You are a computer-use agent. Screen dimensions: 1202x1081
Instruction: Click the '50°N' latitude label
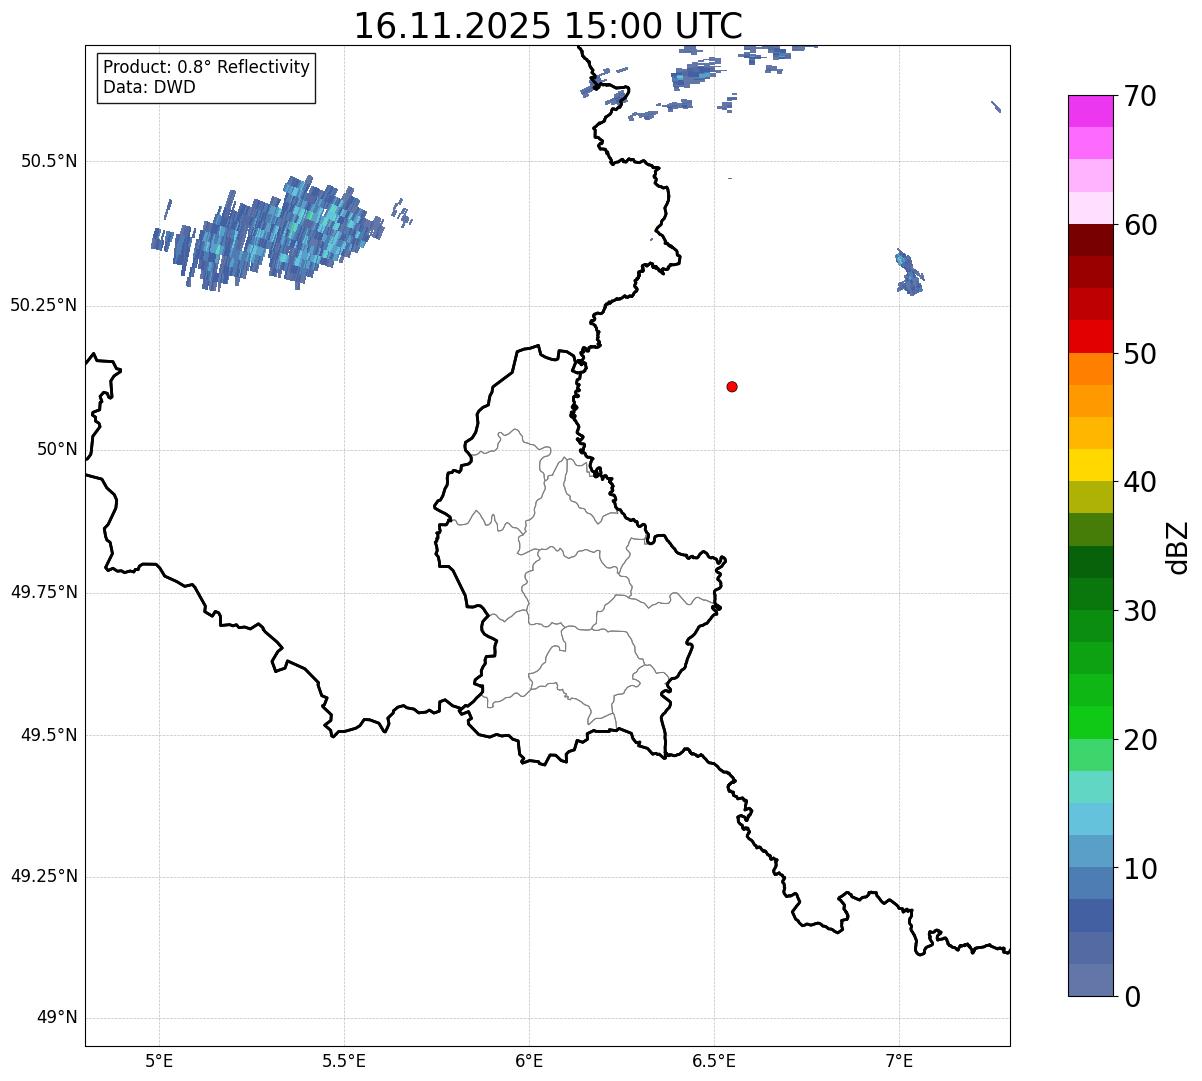(x=57, y=449)
